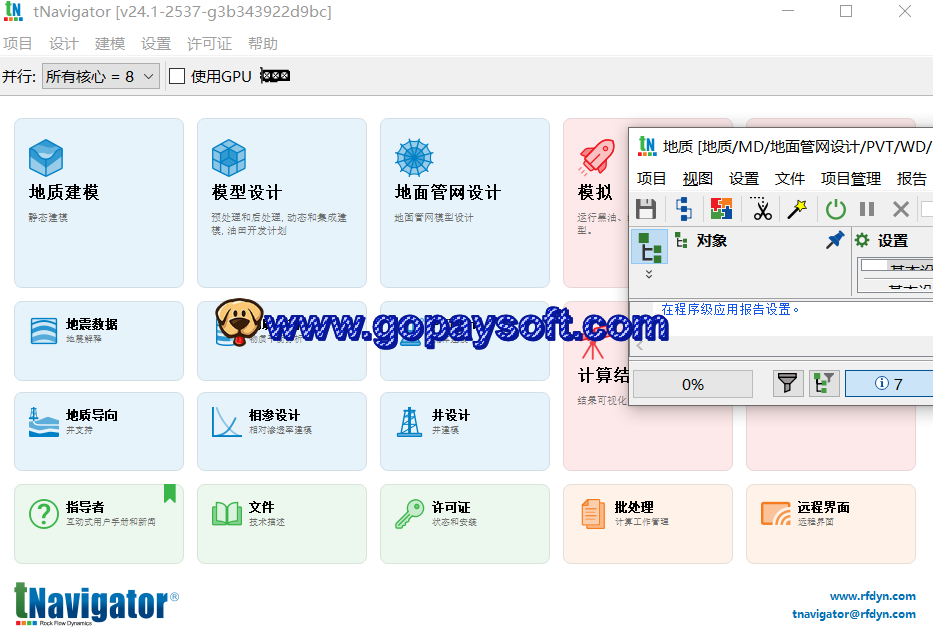Click the tnavigator@rfdyn.com email link
The width and height of the screenshot is (933, 644).
(854, 614)
